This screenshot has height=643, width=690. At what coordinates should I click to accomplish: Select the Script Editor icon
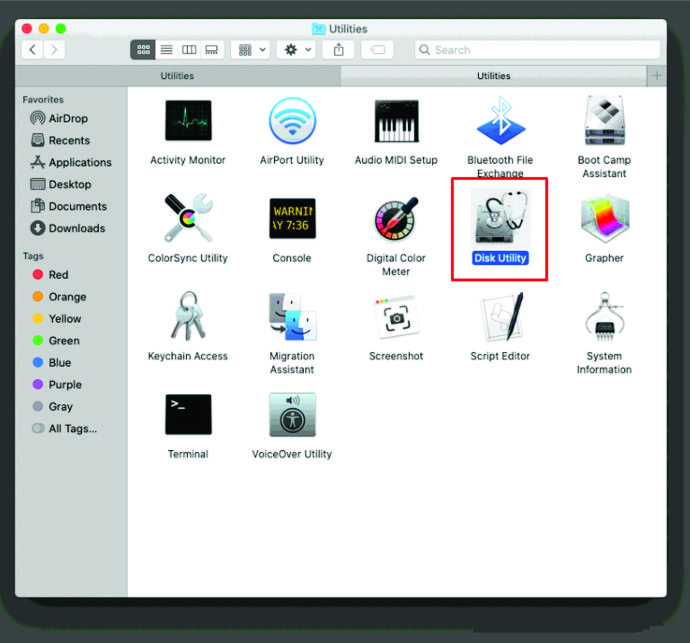click(502, 317)
